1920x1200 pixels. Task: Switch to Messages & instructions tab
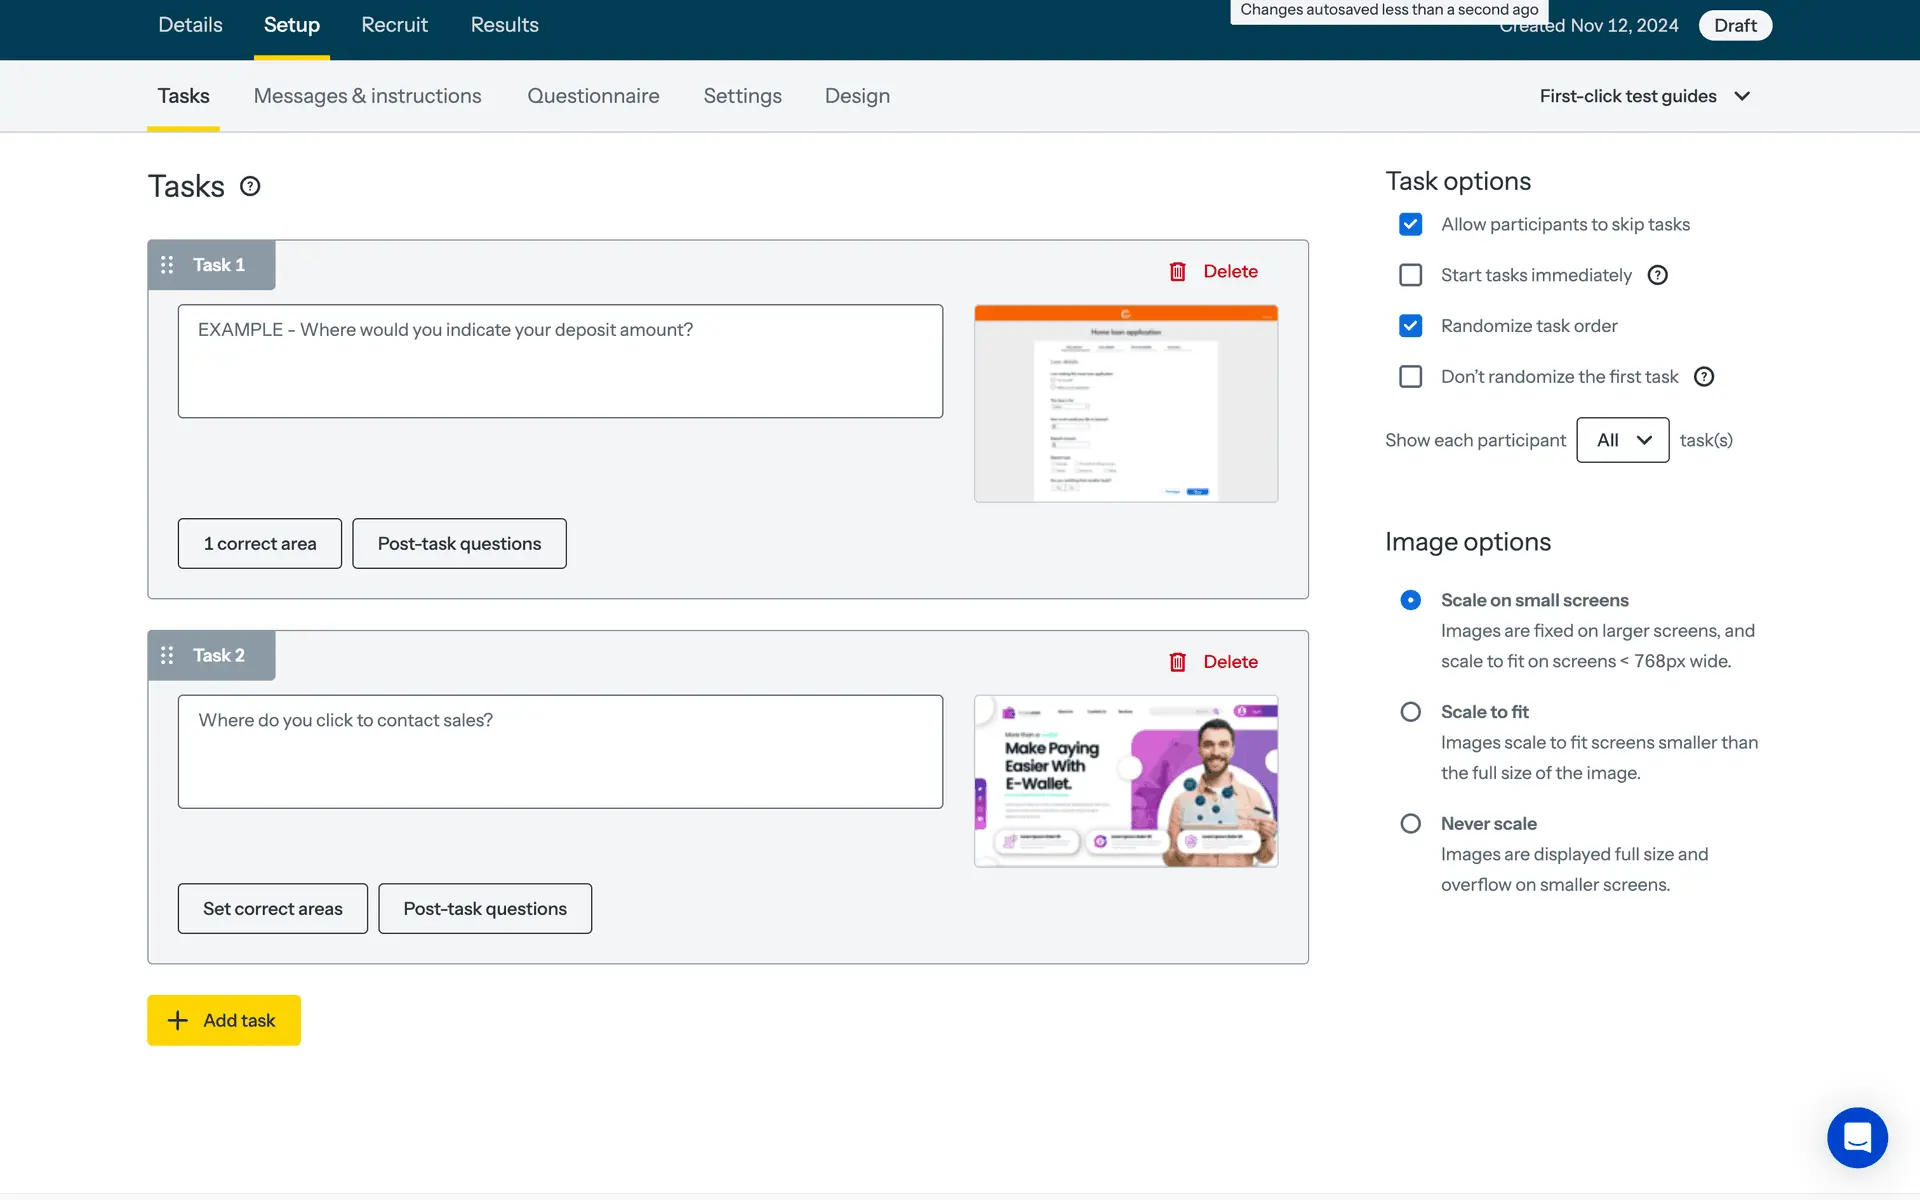point(367,96)
